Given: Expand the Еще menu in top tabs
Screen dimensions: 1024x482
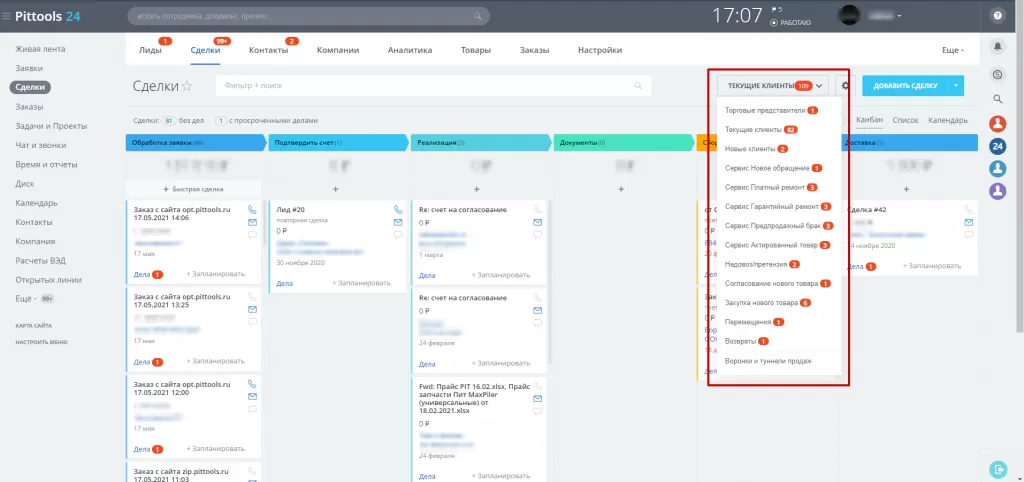Looking at the screenshot, I should 952,50.
